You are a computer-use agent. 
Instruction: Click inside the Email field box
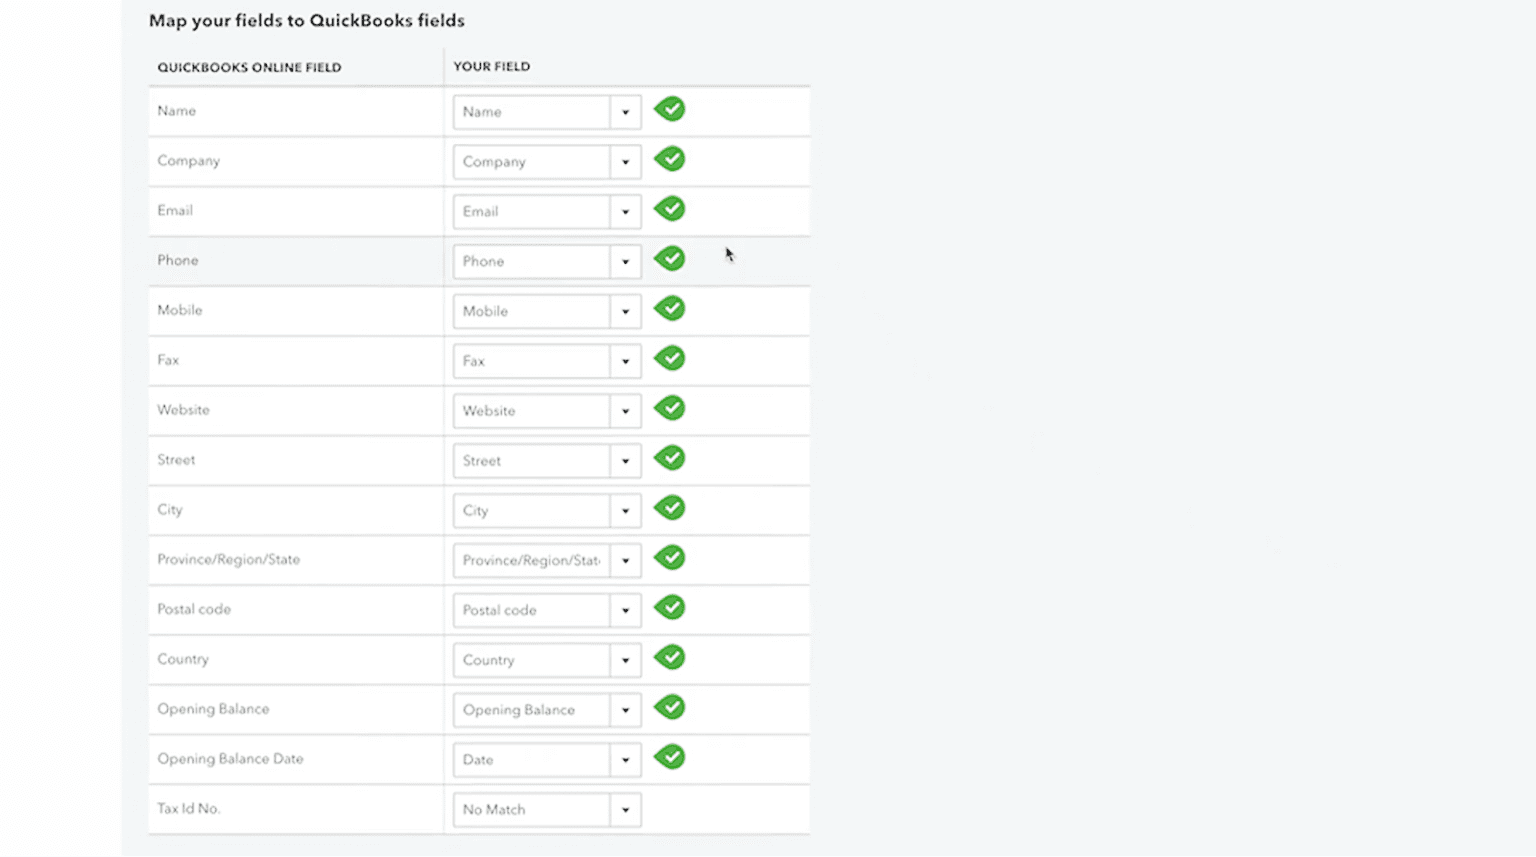tap(530, 211)
